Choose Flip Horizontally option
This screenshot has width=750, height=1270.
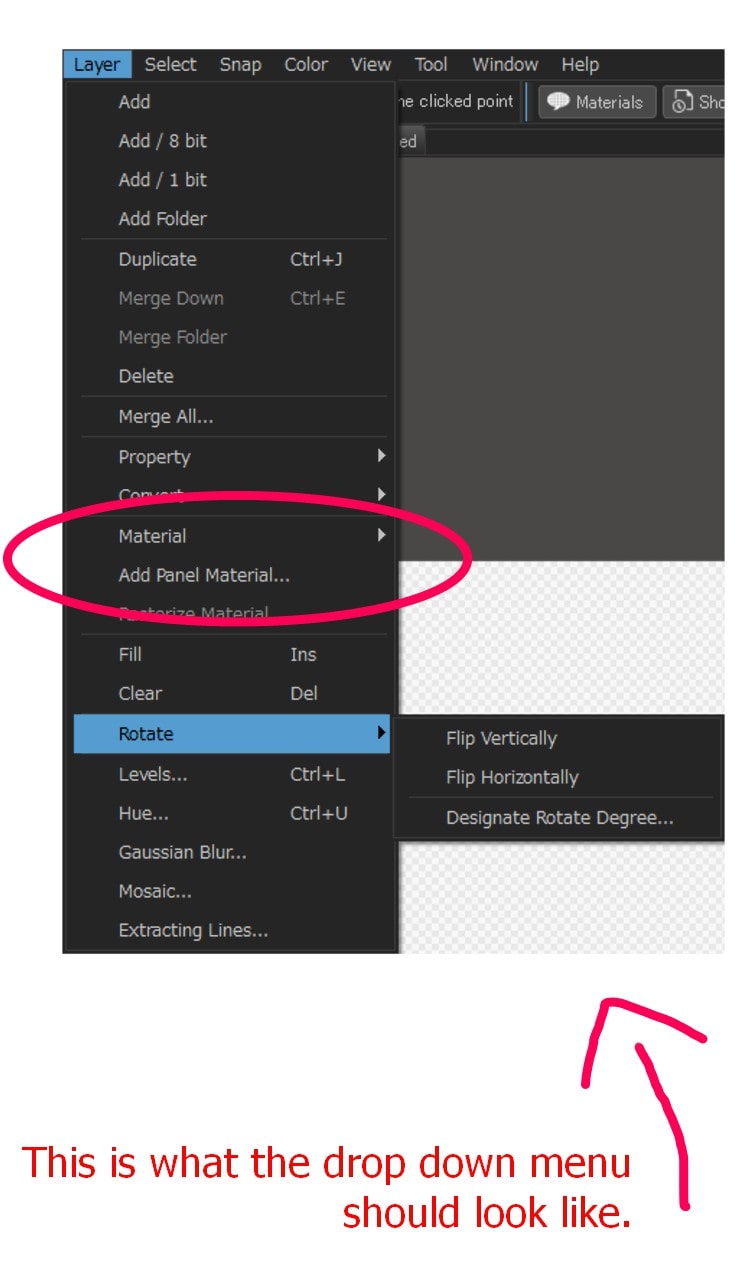pos(512,778)
